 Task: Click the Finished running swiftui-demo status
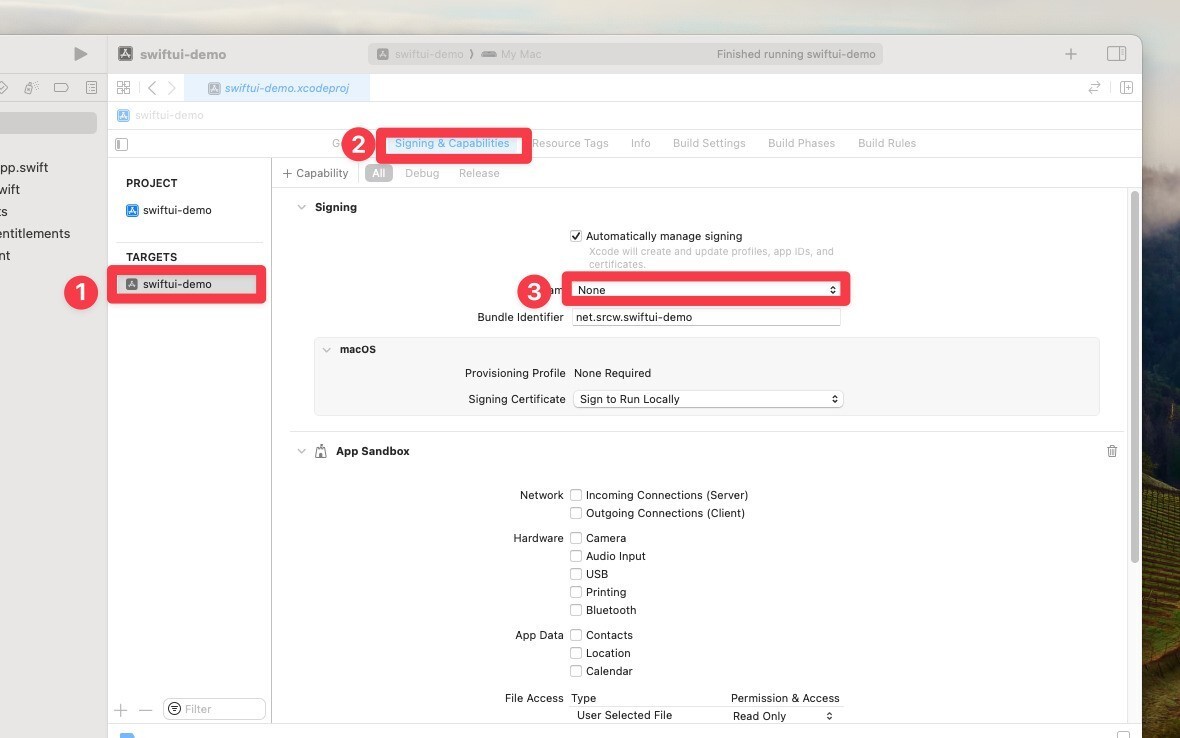click(x=795, y=54)
